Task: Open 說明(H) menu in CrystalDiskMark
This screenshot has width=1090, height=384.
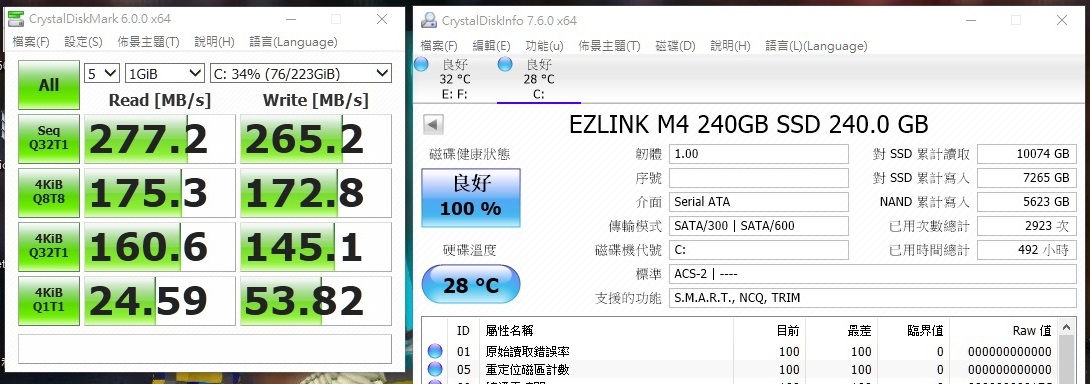Action: click(214, 42)
